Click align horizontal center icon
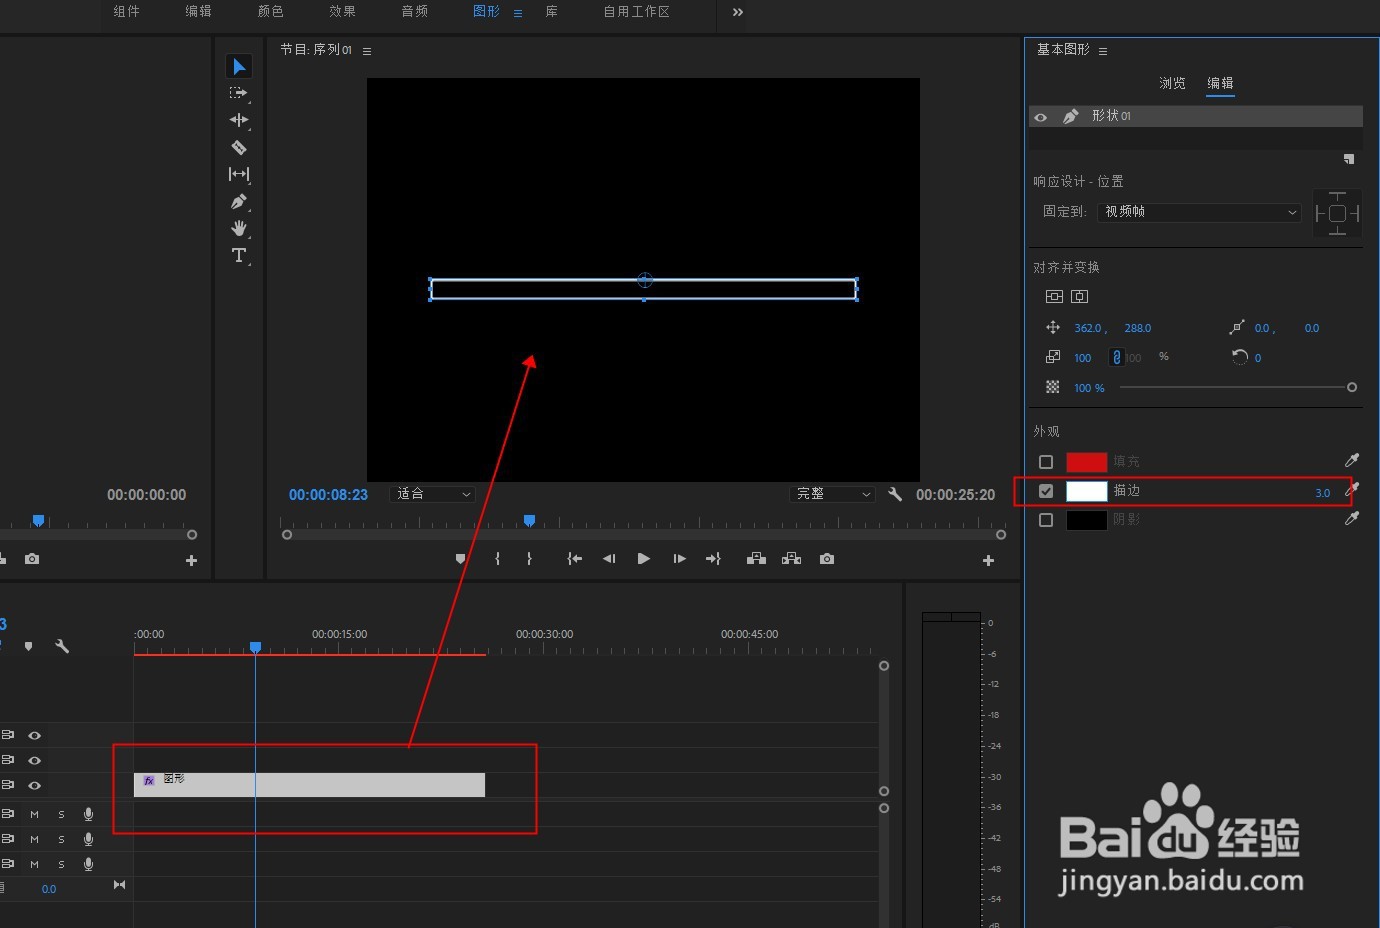 tap(1079, 296)
